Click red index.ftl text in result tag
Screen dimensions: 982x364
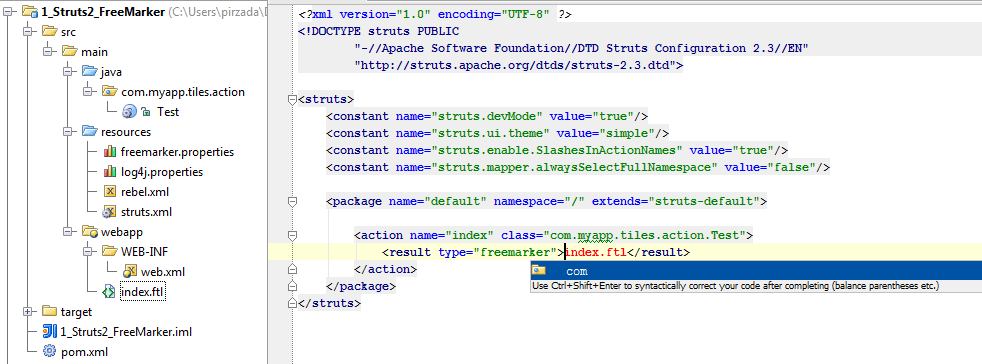pyautogui.click(x=596, y=252)
